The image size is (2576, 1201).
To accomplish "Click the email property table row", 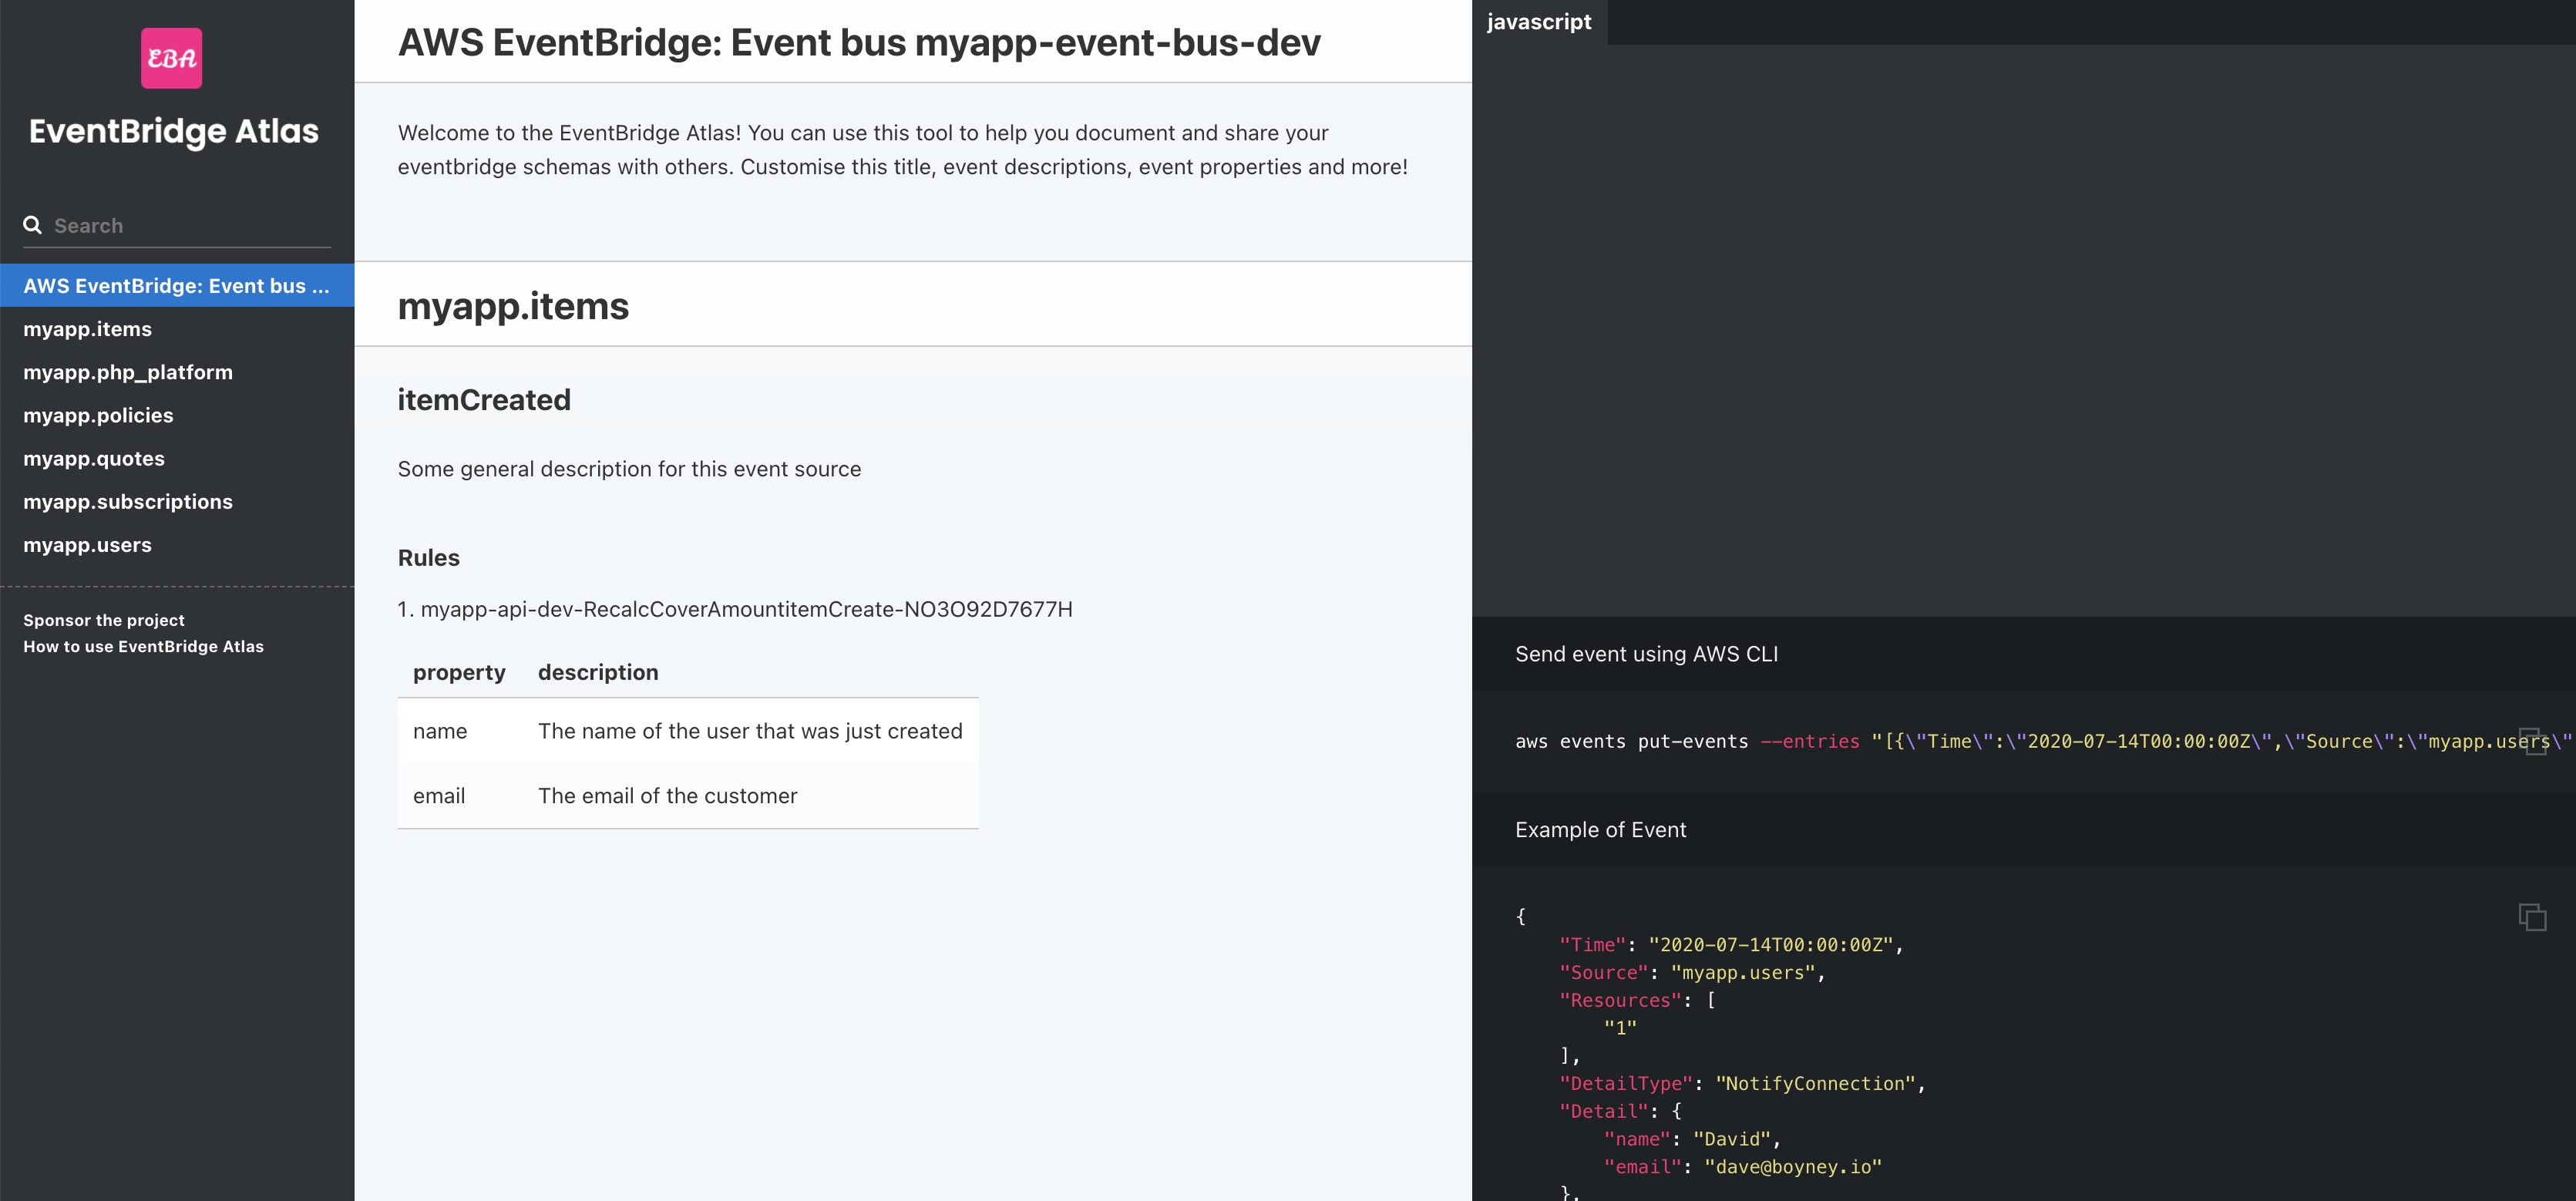I will click(687, 796).
